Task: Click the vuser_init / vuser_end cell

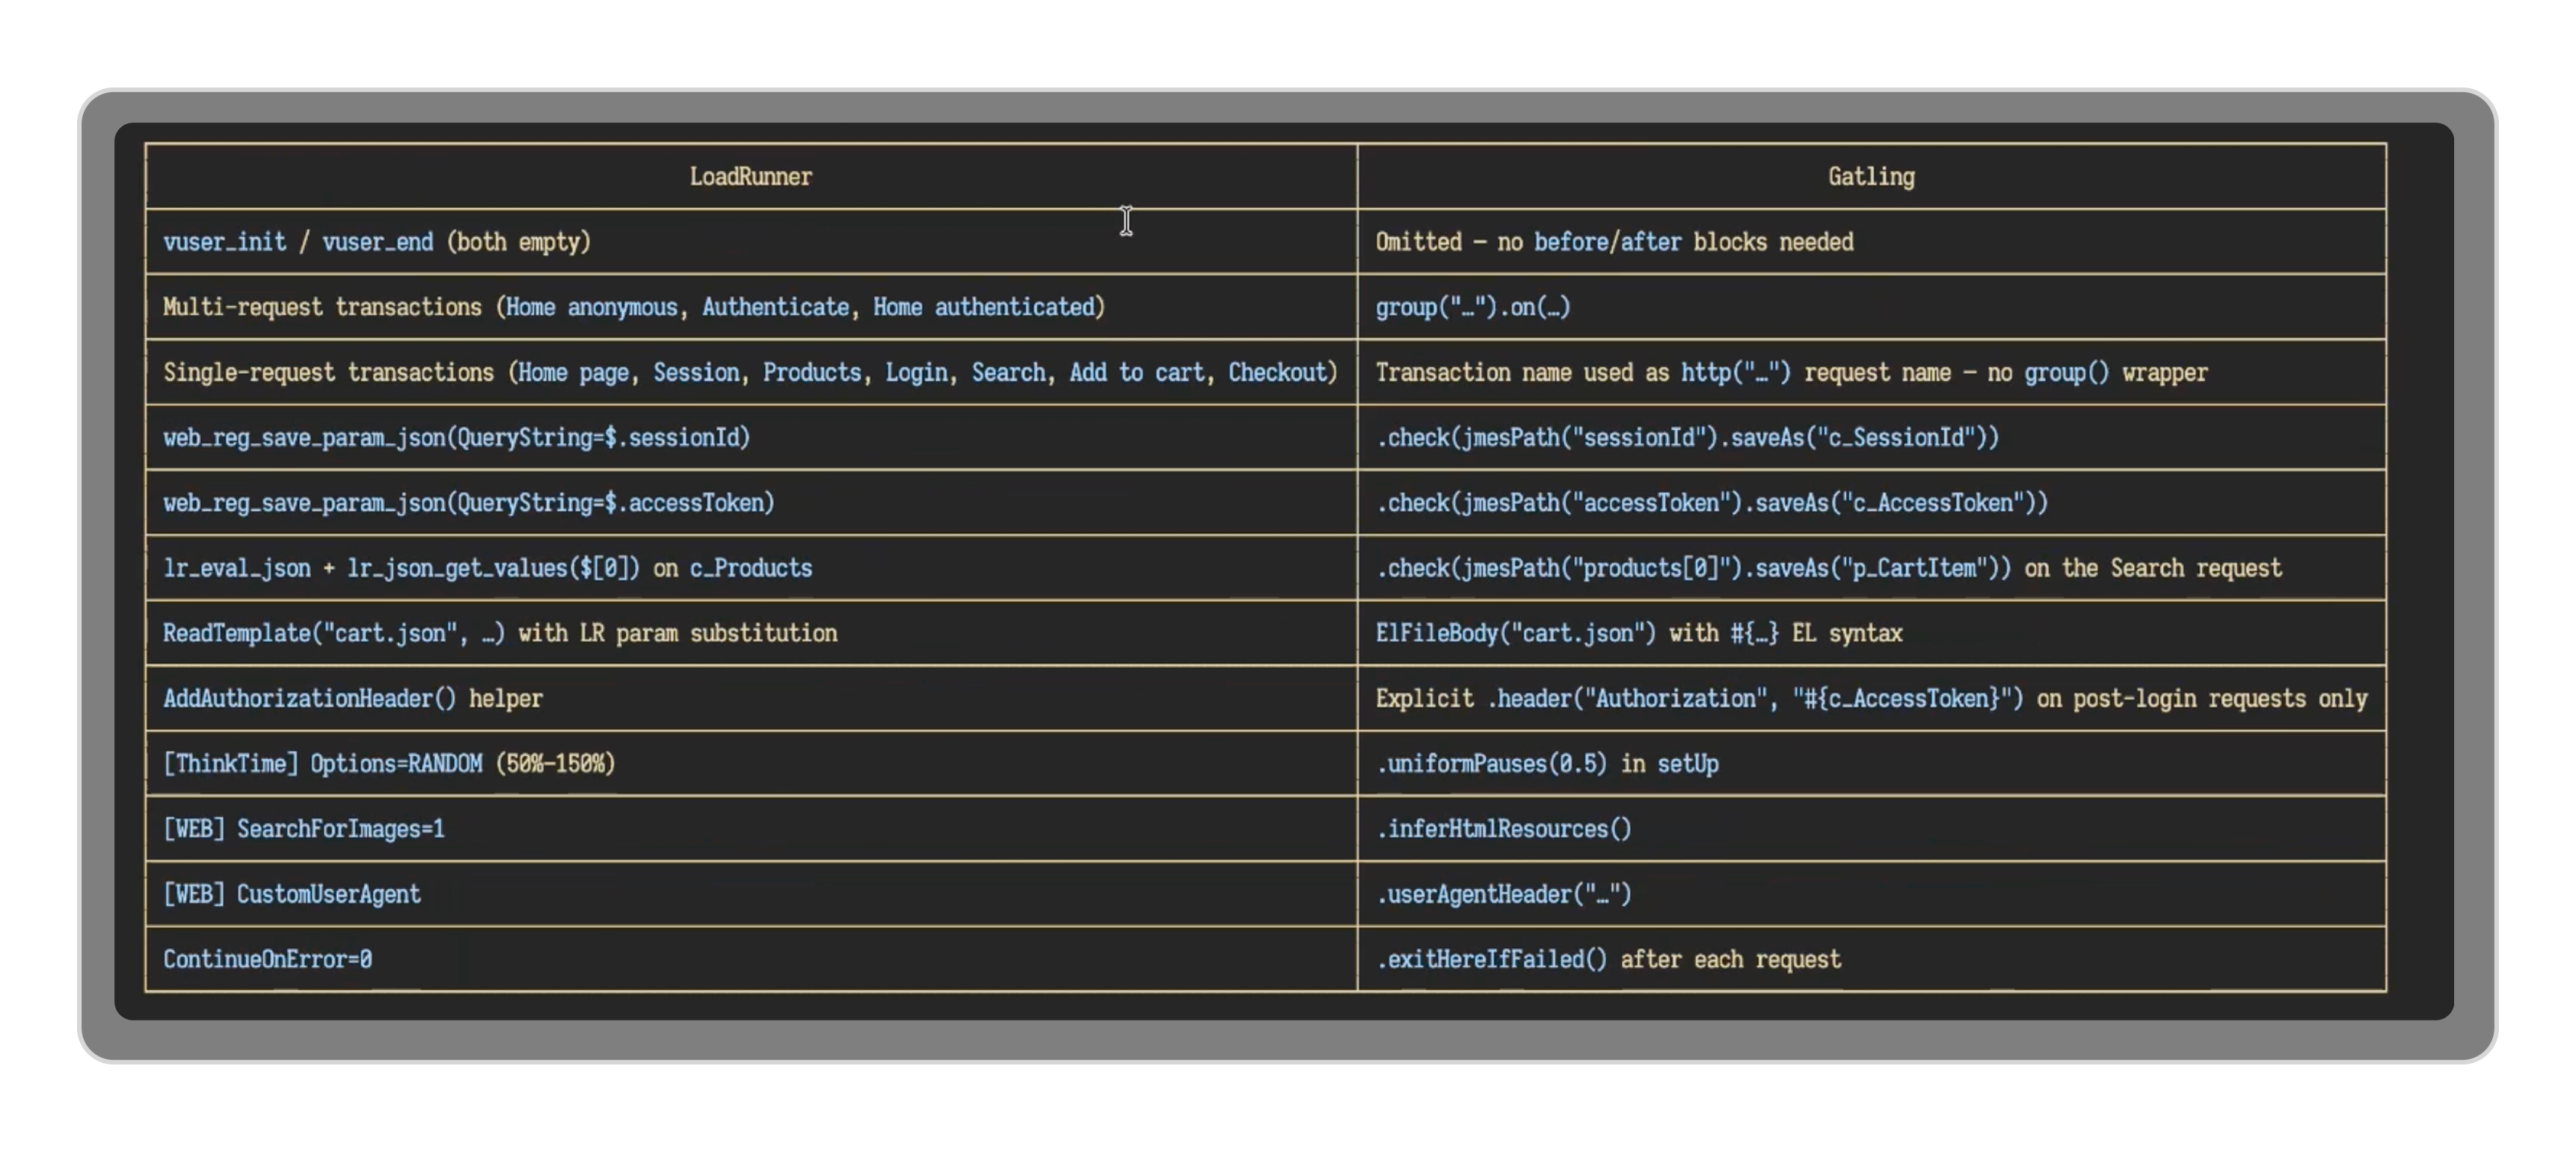Action: [x=377, y=242]
